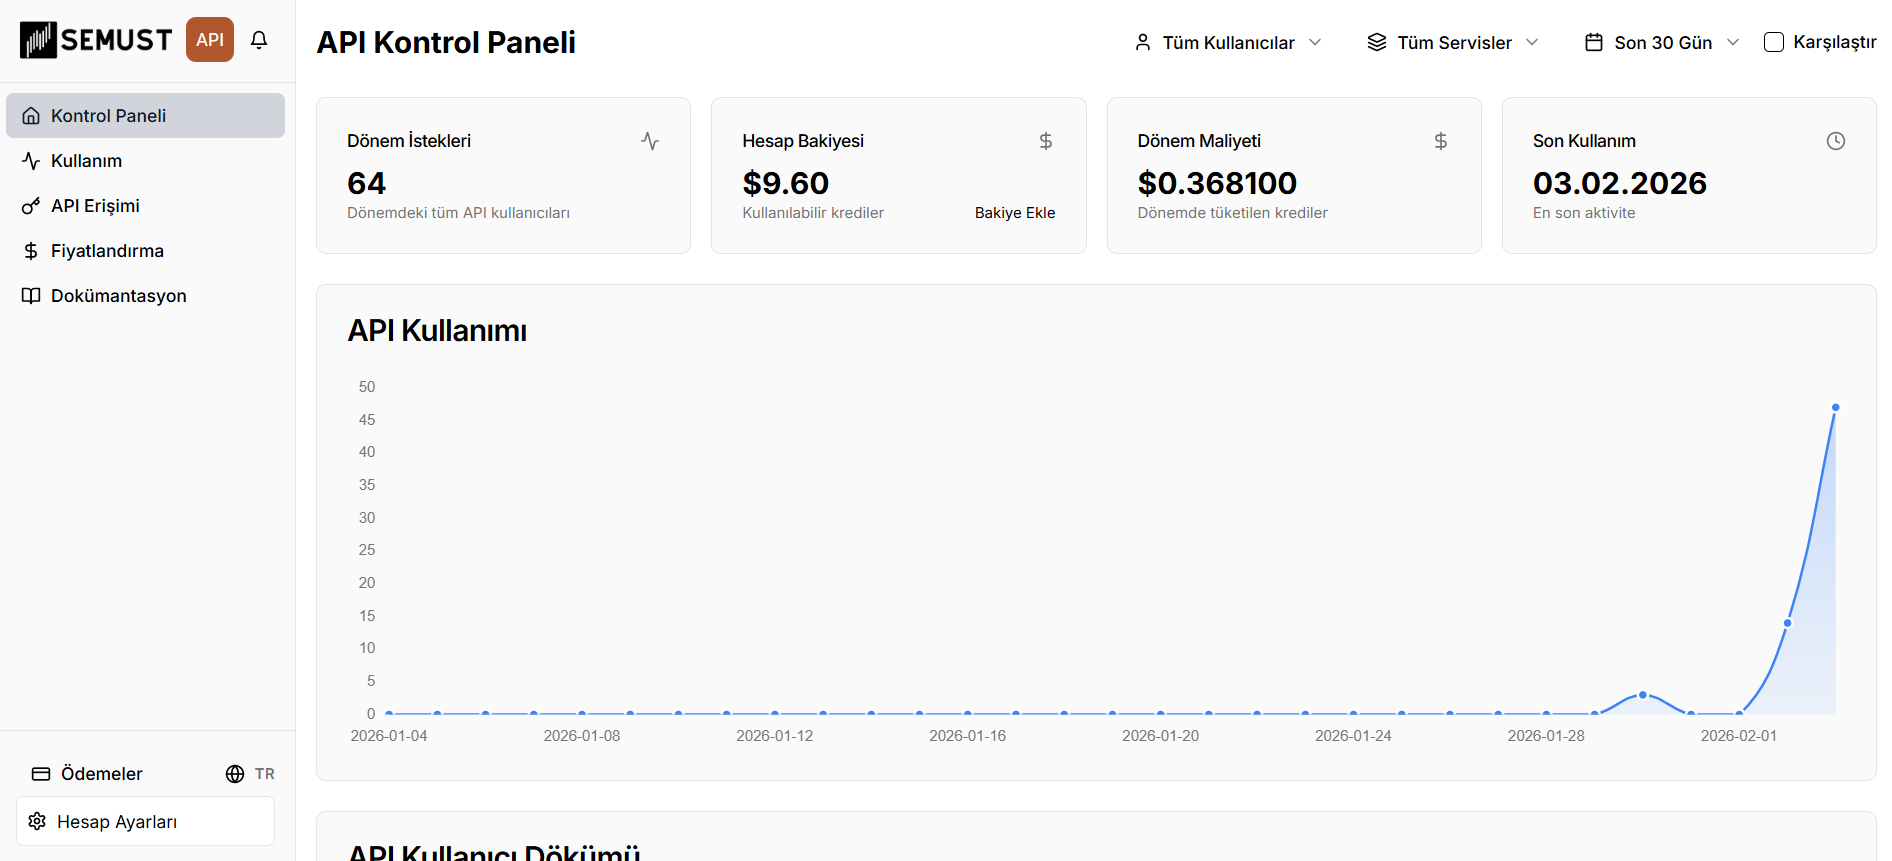1892x861 pixels.
Task: Open Hesap Ayarları
Action: (x=145, y=822)
